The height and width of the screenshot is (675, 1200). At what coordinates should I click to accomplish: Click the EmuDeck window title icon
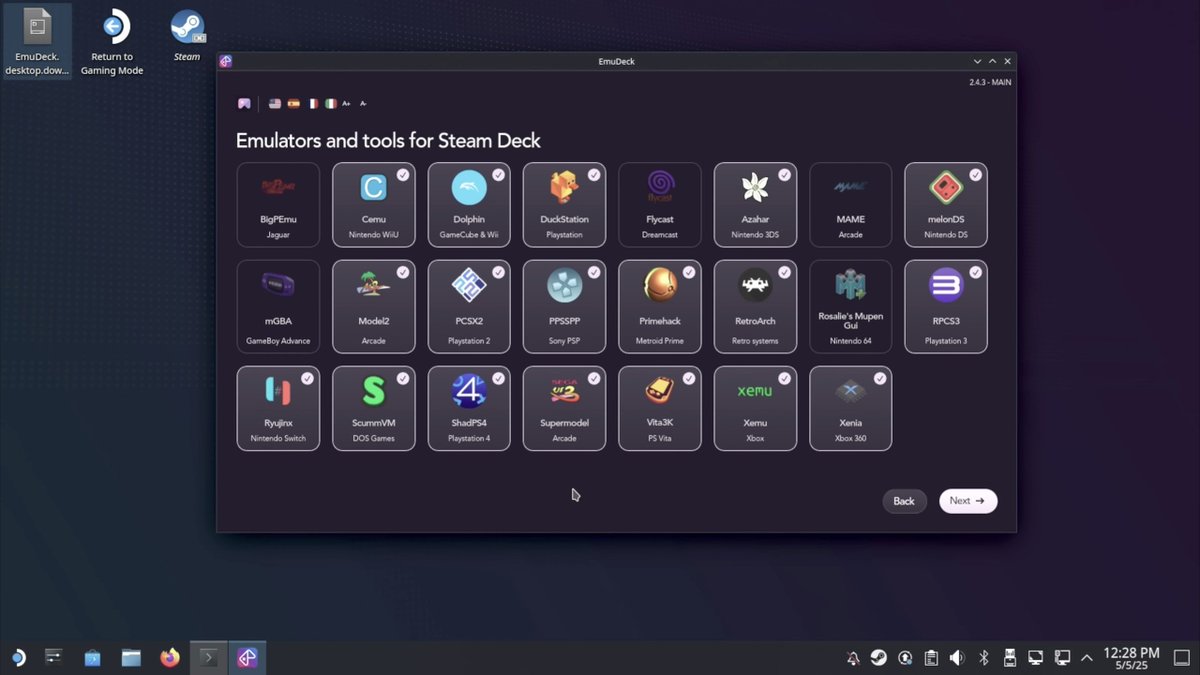coord(226,61)
